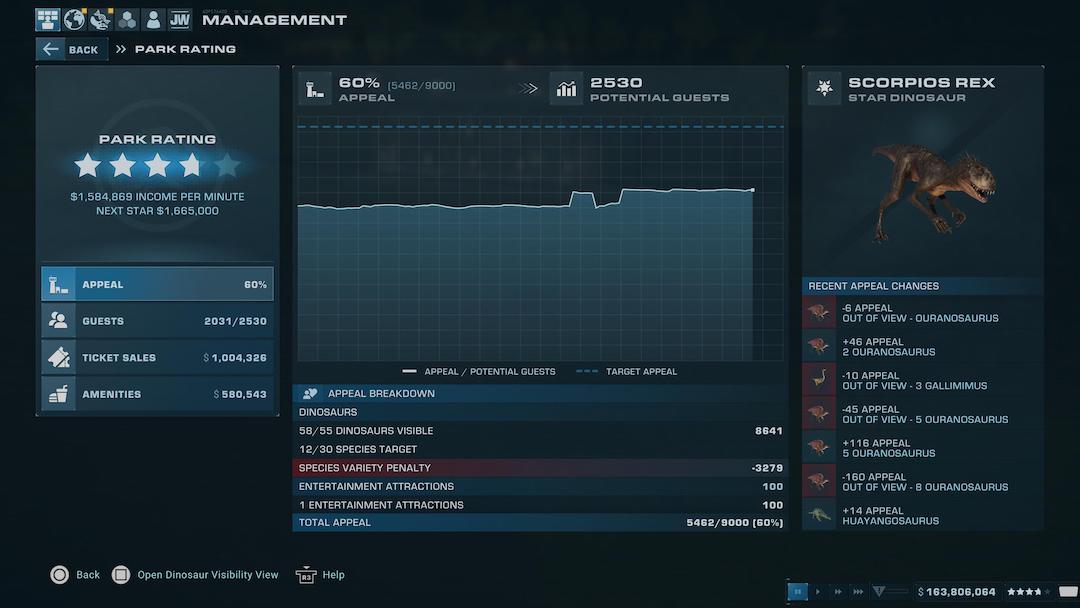Click the -6 Appeal Ouranosaurus thumbnail

pyautogui.click(x=819, y=313)
